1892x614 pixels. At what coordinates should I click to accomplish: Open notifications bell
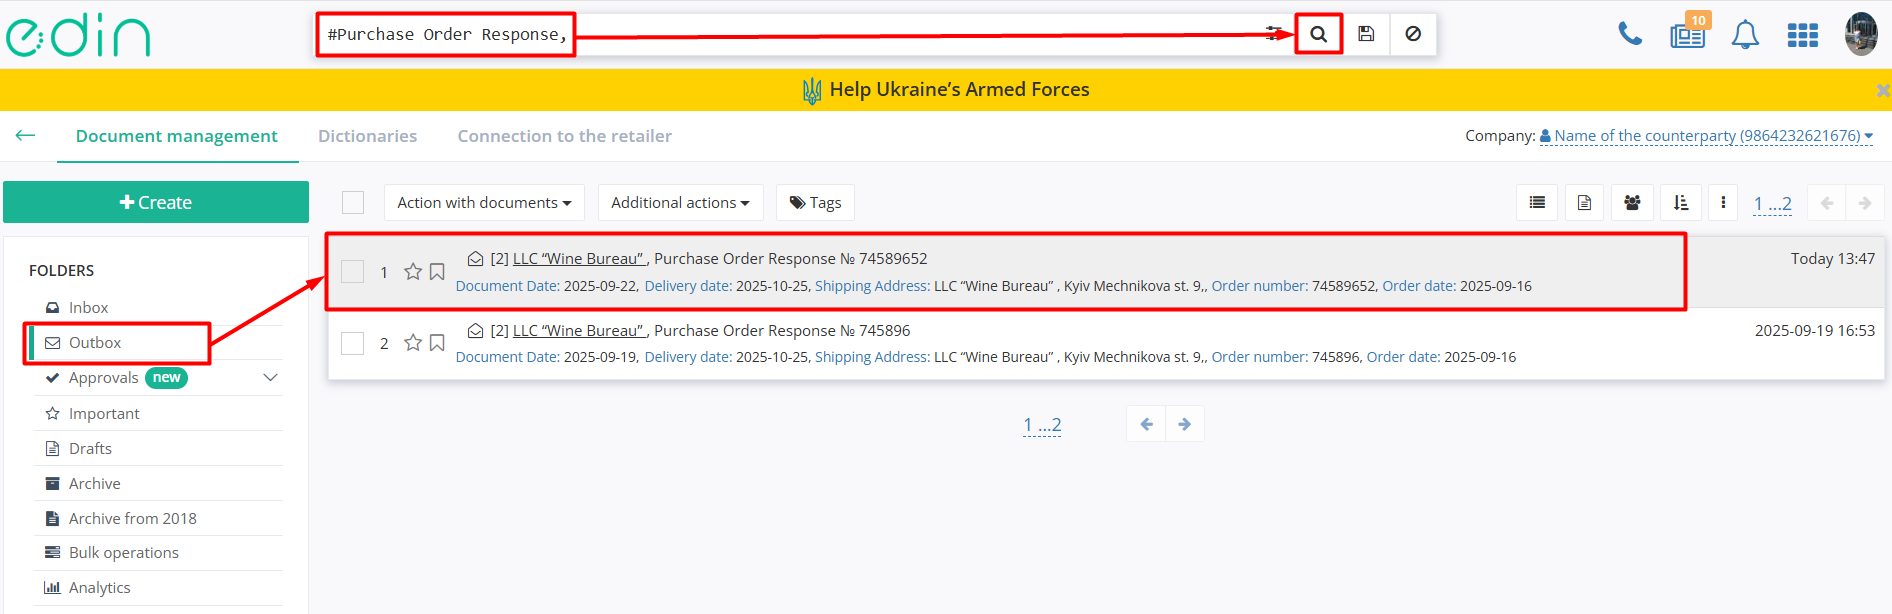tap(1745, 35)
